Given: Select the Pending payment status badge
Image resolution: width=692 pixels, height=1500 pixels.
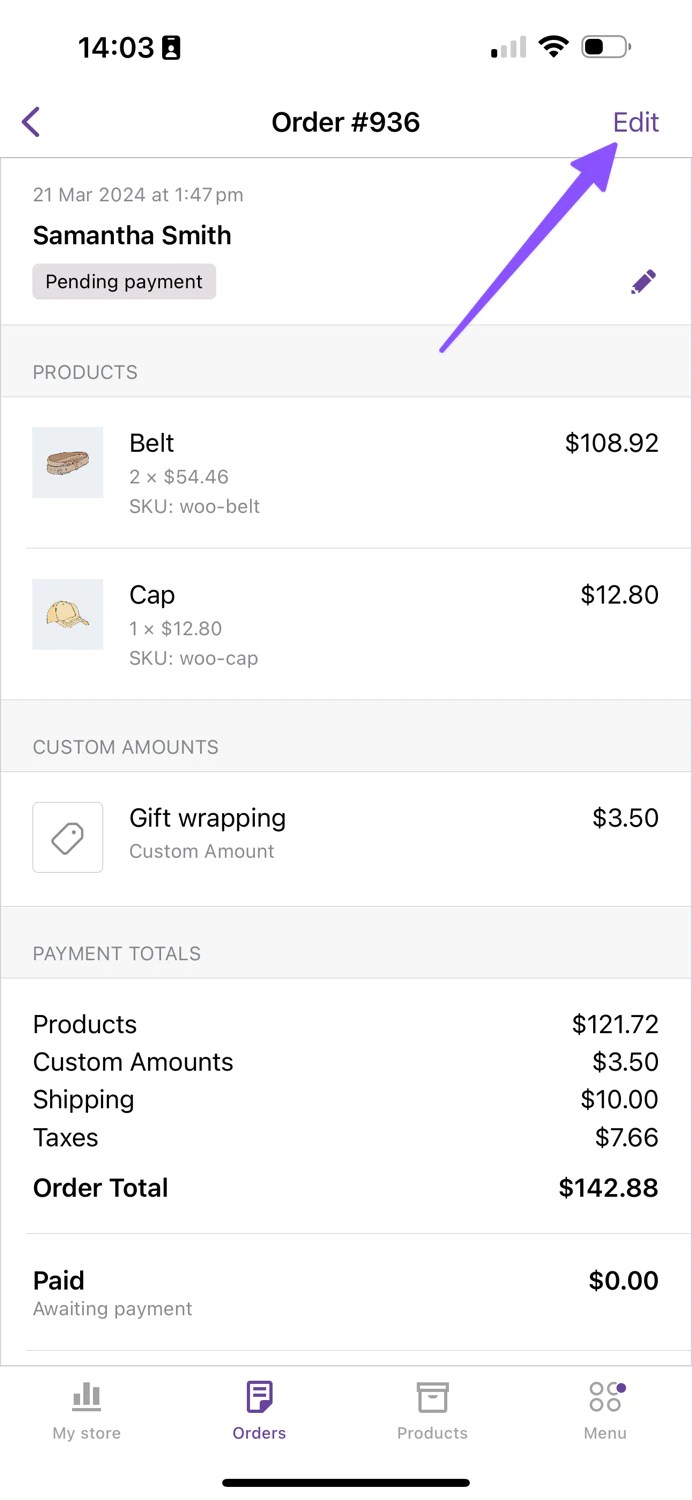Looking at the screenshot, I should pyautogui.click(x=124, y=282).
